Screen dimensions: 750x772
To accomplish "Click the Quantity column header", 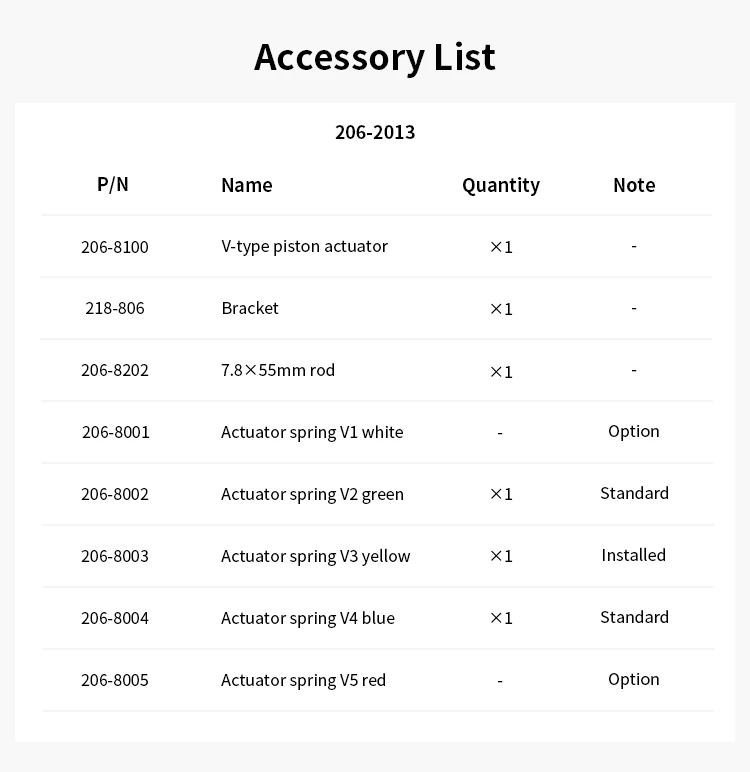I will pos(501,186).
